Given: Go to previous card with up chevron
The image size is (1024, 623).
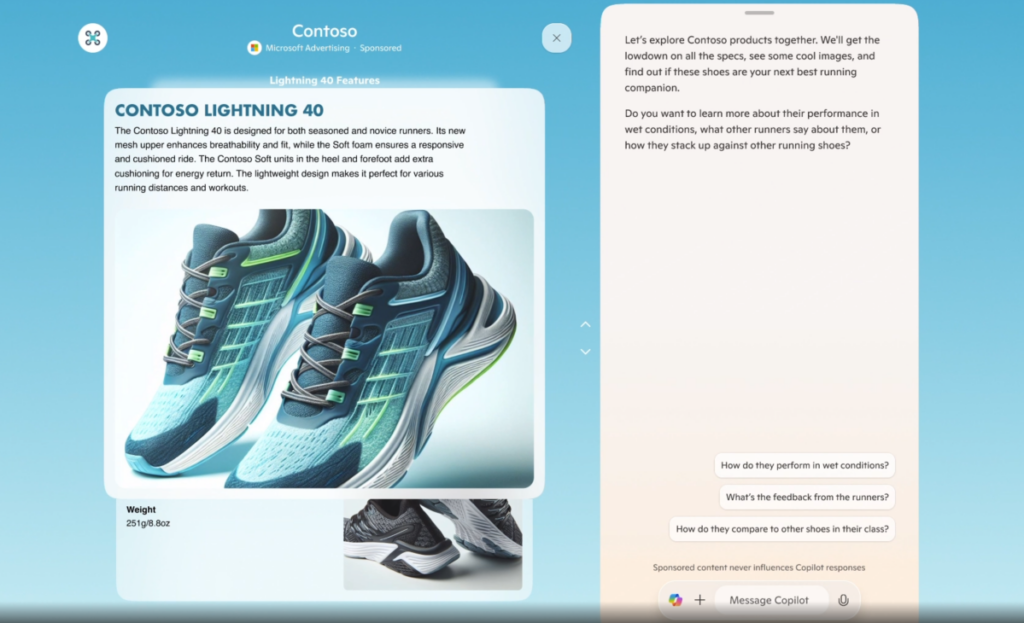Looking at the screenshot, I should tap(585, 325).
